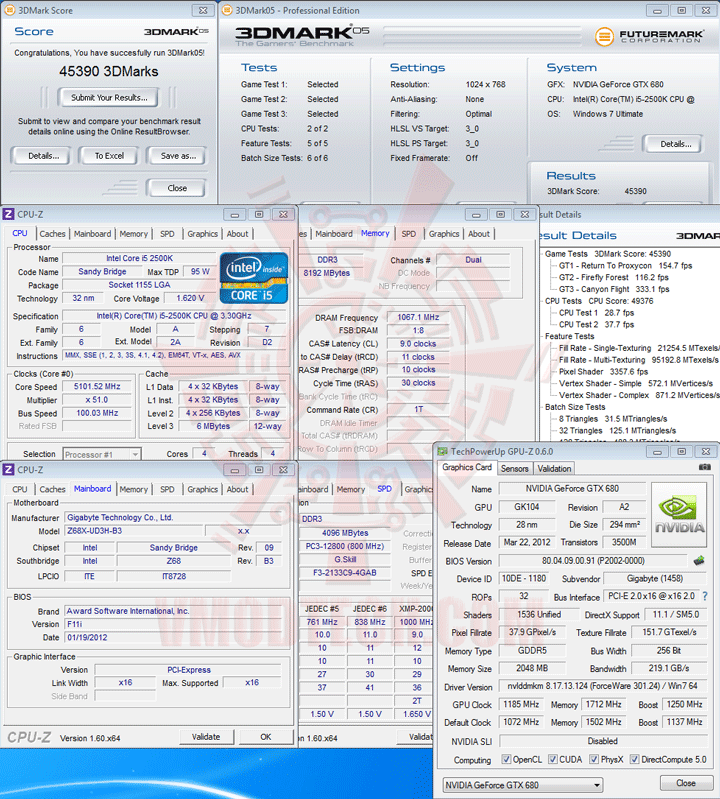Close the 3DMark Score dialog via Close button
Screen dimensions: 720x799
(177, 188)
